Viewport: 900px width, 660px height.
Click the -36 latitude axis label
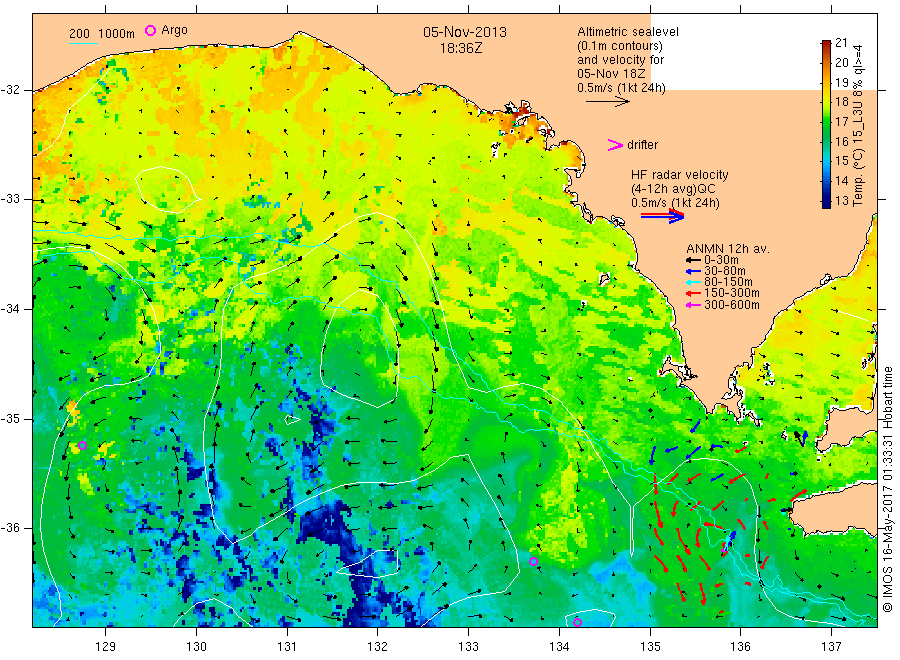coord(9,527)
